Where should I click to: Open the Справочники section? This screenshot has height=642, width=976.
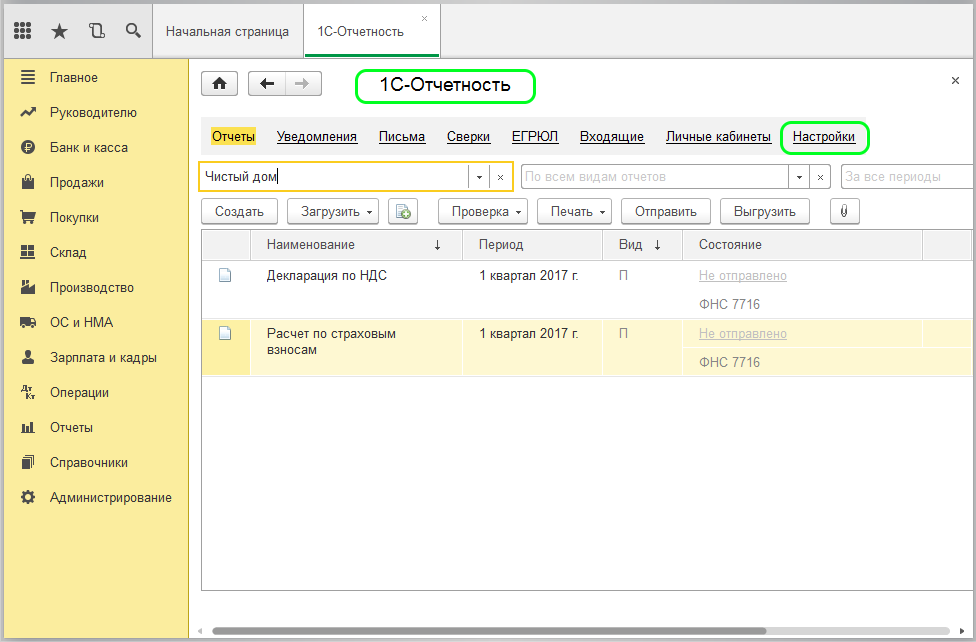point(88,462)
